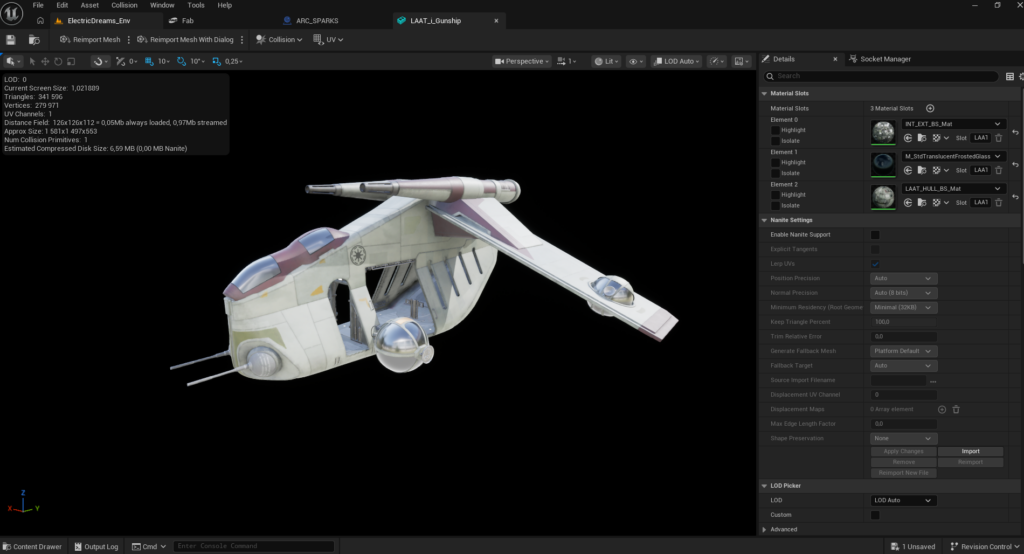Viewport: 1024px width, 554px height.
Task: Open the Tools menu
Action: click(196, 5)
